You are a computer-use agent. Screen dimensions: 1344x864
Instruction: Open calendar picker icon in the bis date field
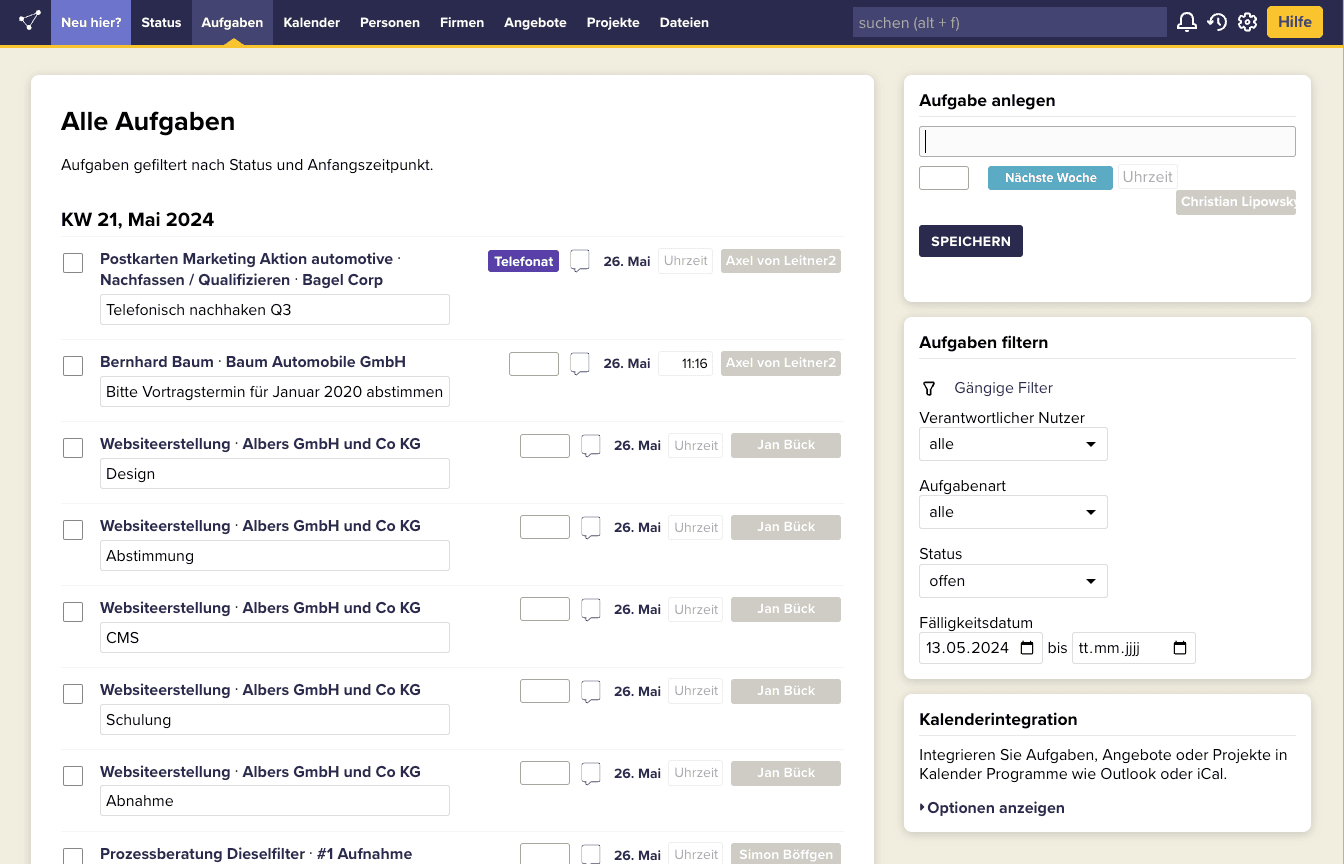pos(1180,648)
